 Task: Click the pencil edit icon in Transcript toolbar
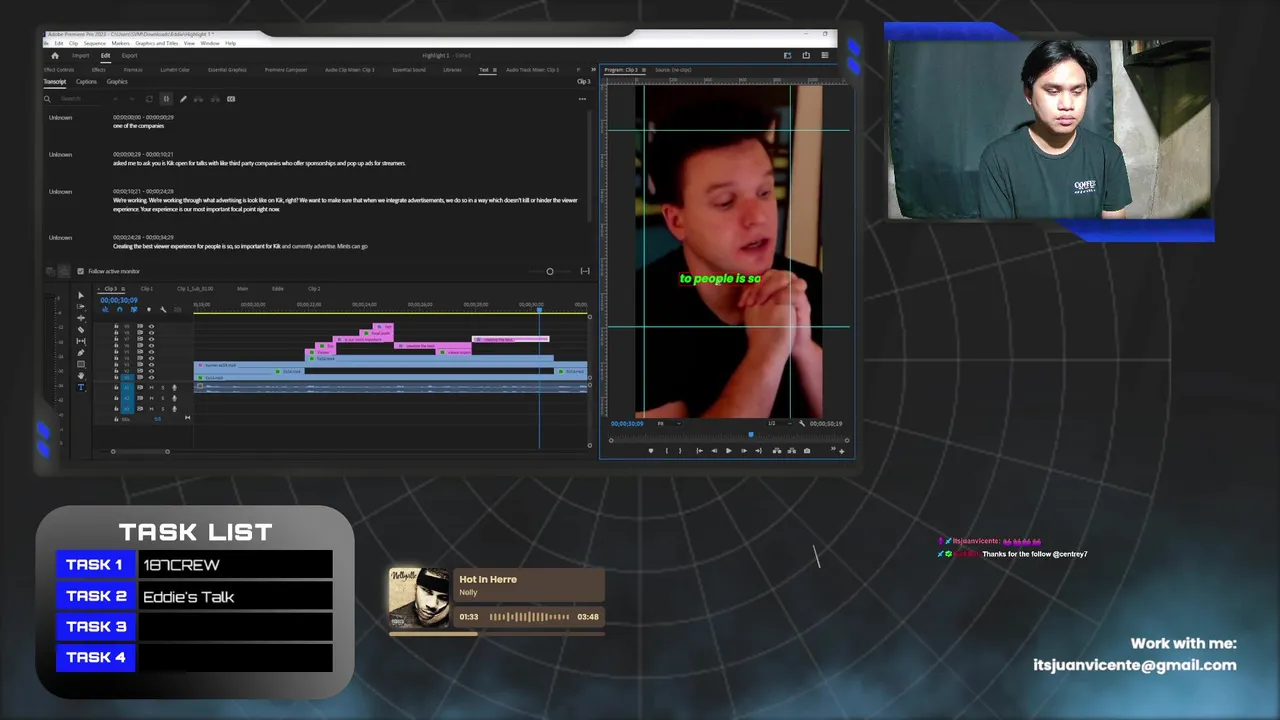tap(183, 99)
